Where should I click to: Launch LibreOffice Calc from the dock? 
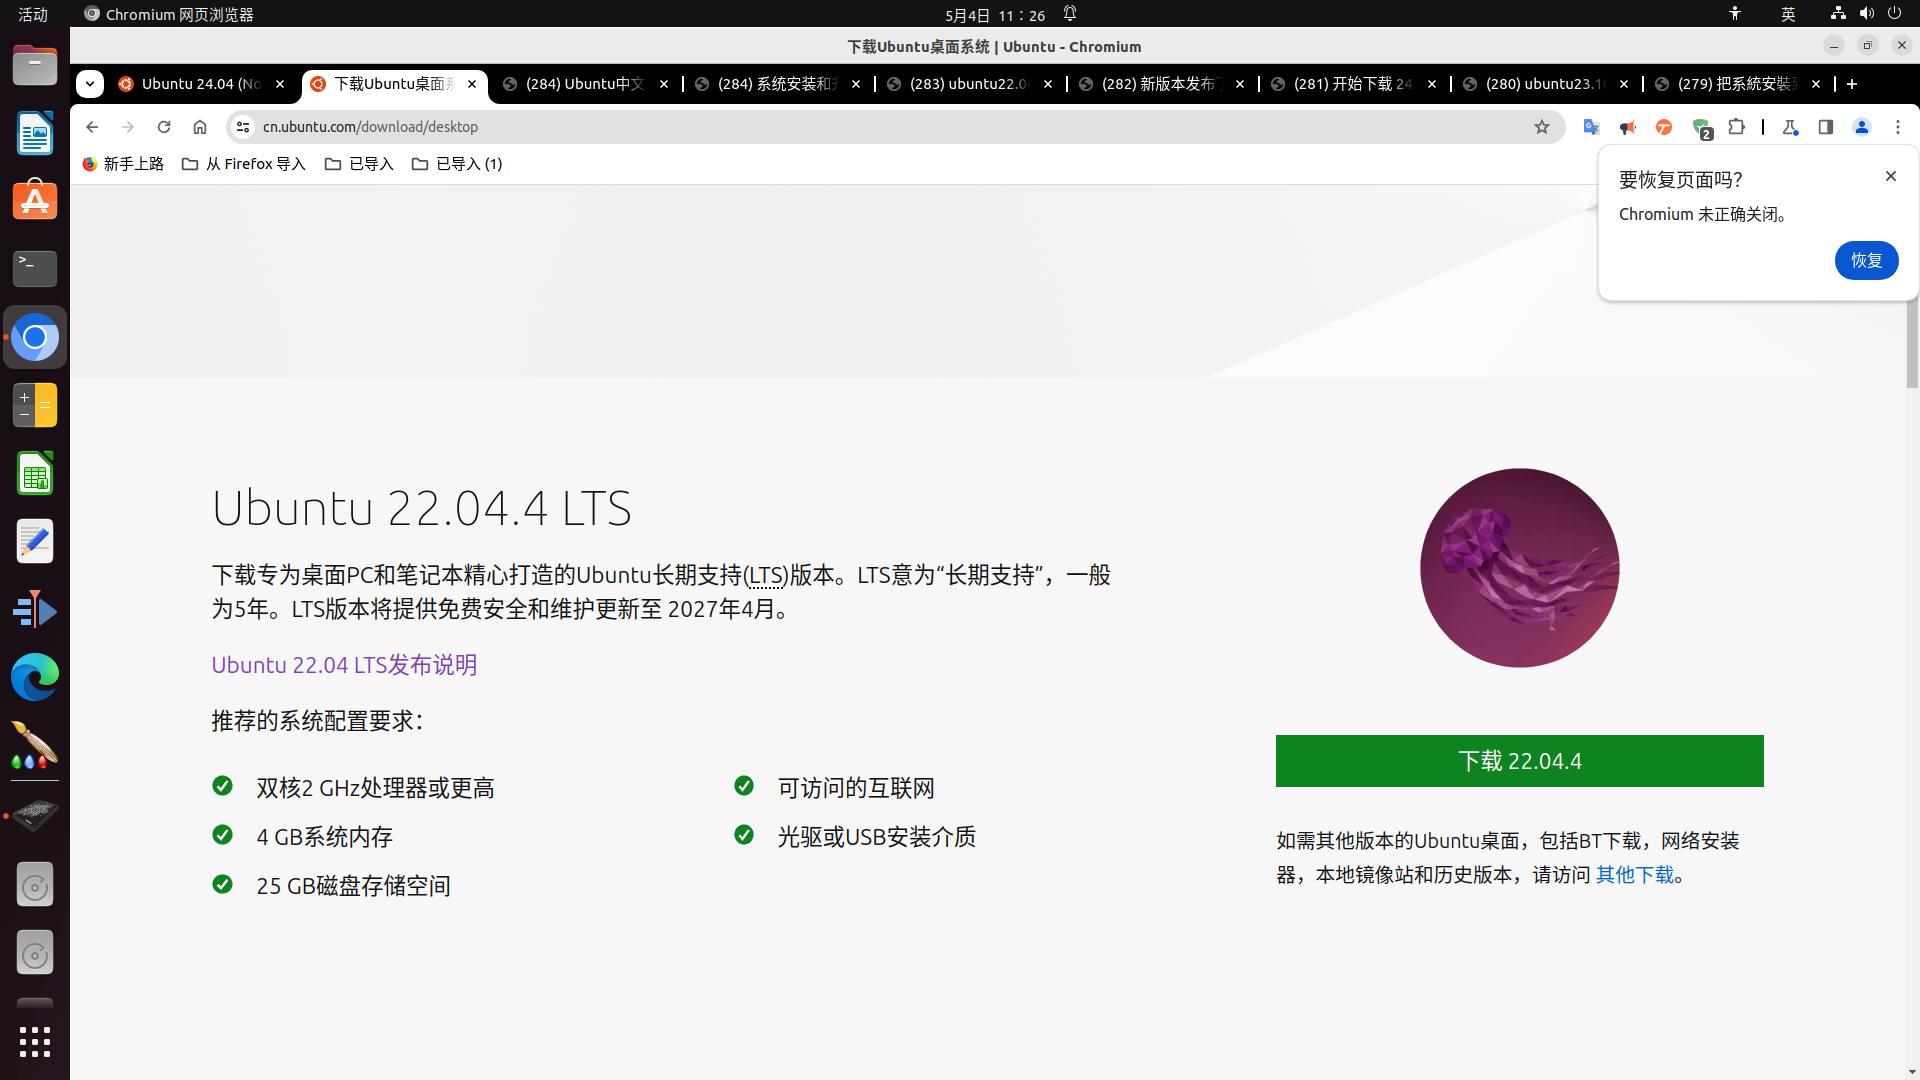pyautogui.click(x=35, y=473)
